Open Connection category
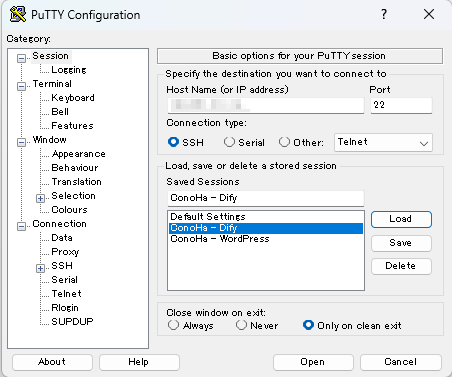The width and height of the screenshot is (452, 377). click(x=59, y=224)
